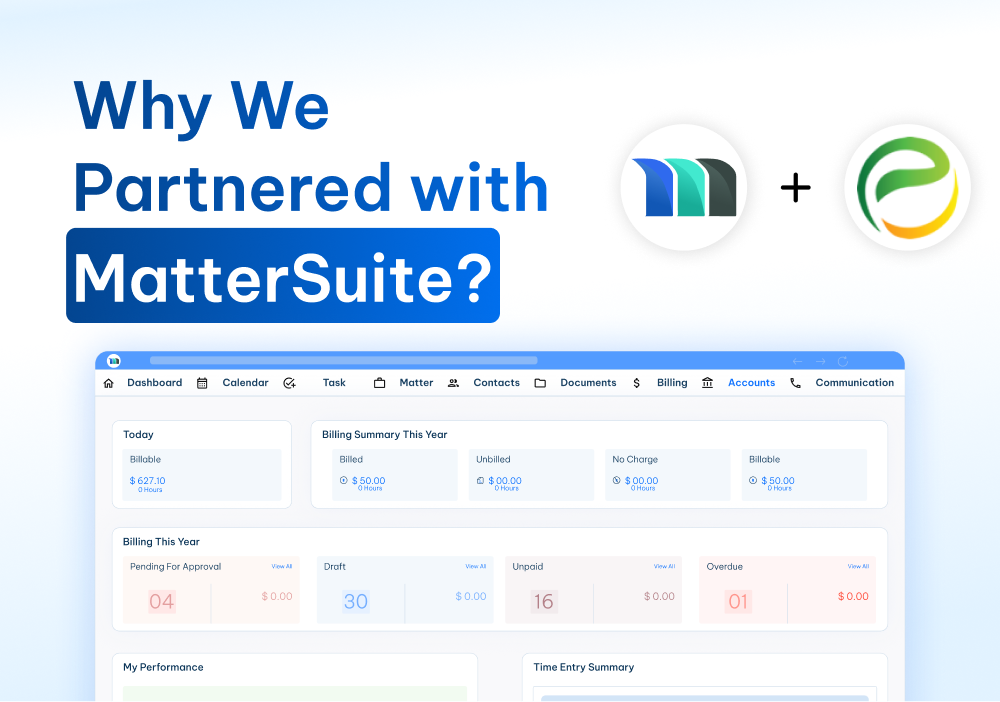This screenshot has height=702, width=1000.
Task: Click the browser refresh icon
Action: pyautogui.click(x=843, y=361)
